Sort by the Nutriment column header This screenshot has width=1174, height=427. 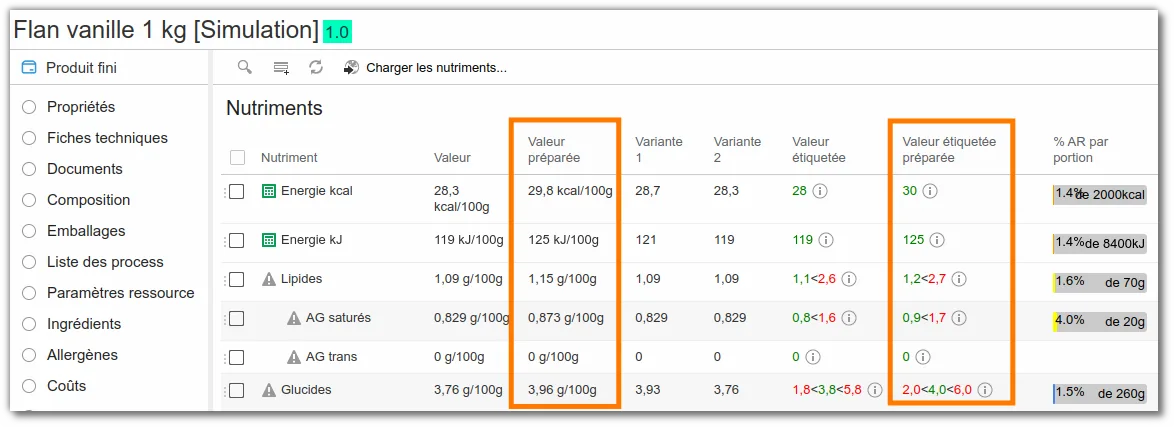click(289, 158)
